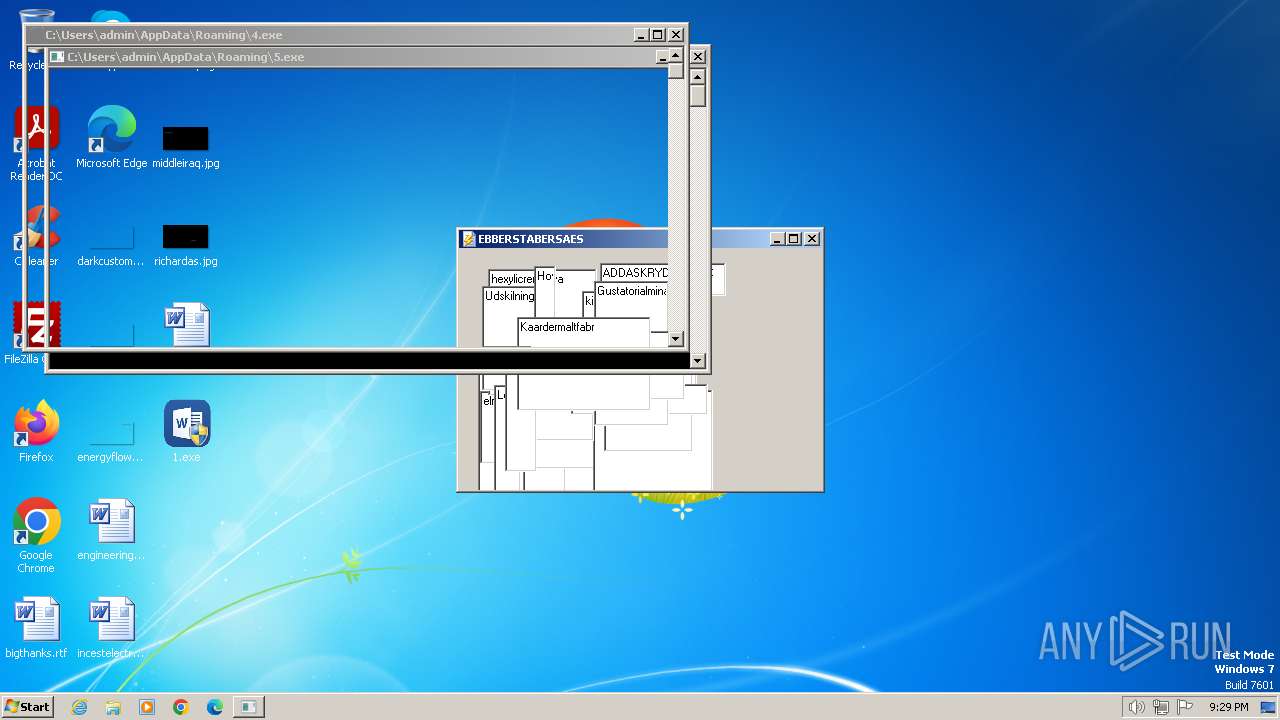Launch Microsoft Edge from the taskbar
Viewport: 1280px width, 720px height.
(x=215, y=707)
